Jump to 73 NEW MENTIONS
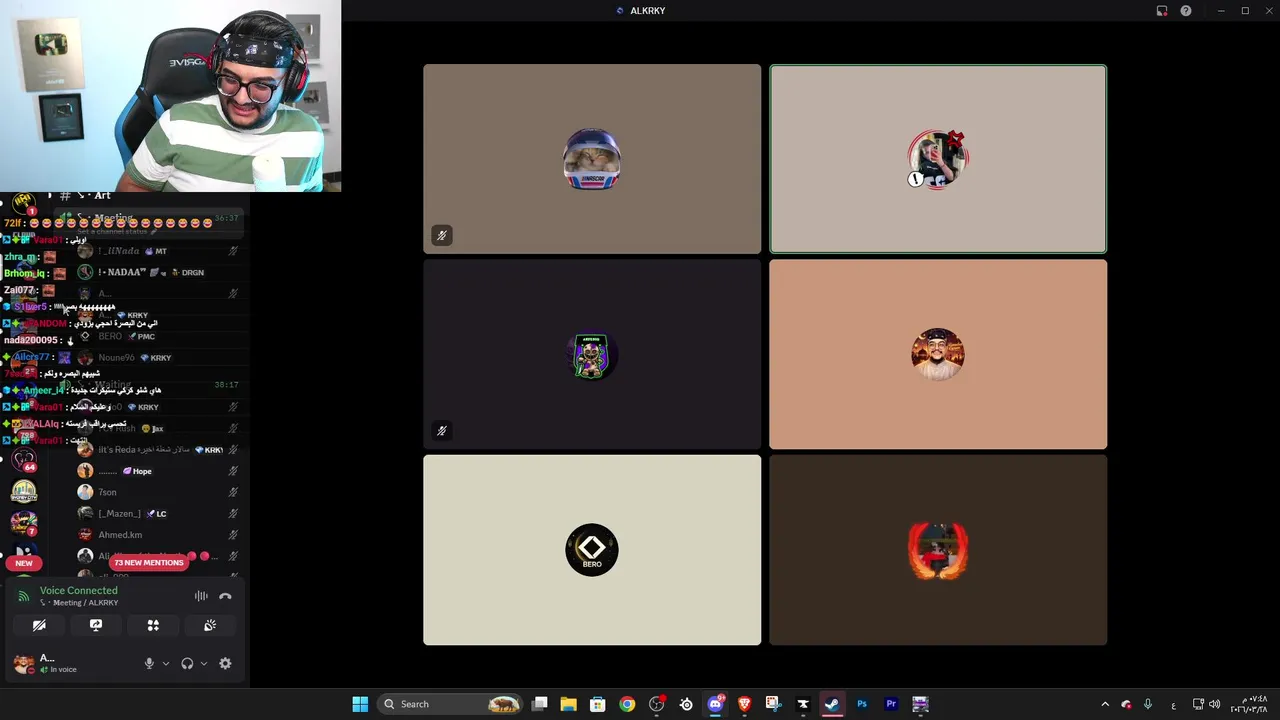The height and width of the screenshot is (720, 1280). coord(149,562)
